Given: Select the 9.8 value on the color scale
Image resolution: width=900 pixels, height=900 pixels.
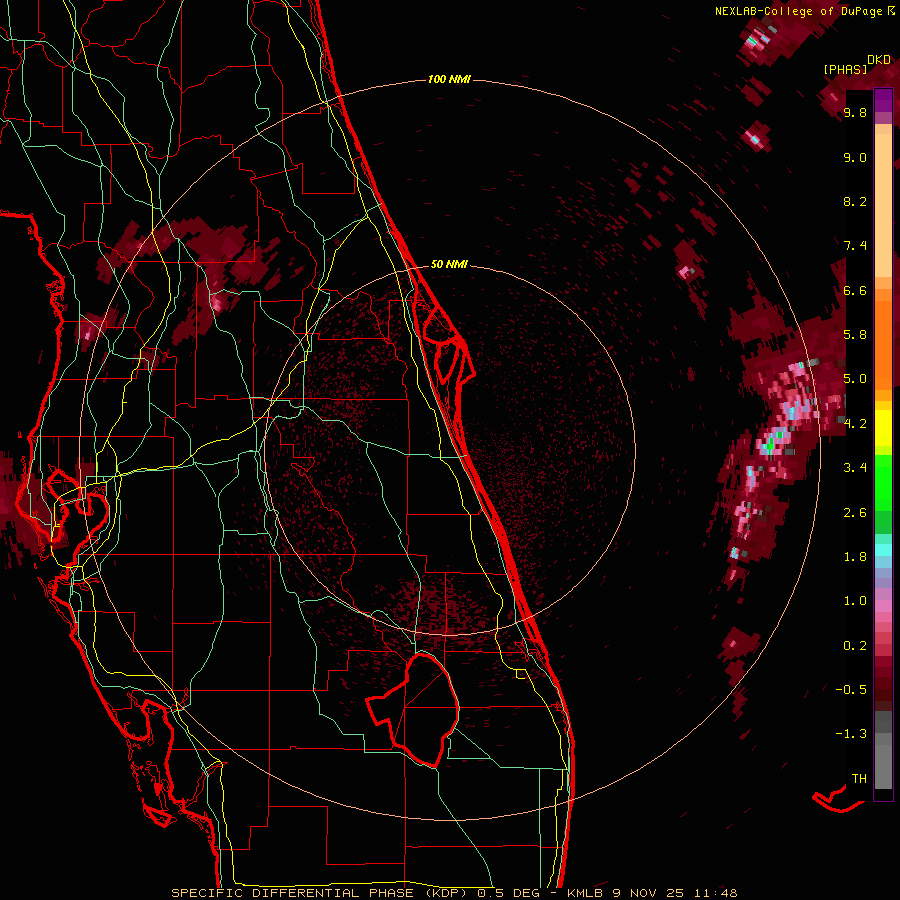Looking at the screenshot, I should pos(855,113).
